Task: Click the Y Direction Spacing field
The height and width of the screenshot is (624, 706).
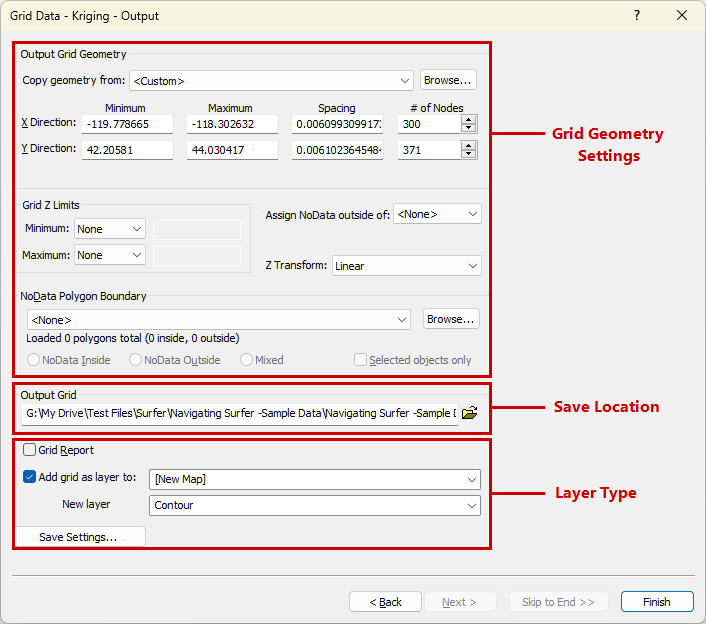Action: click(337, 150)
